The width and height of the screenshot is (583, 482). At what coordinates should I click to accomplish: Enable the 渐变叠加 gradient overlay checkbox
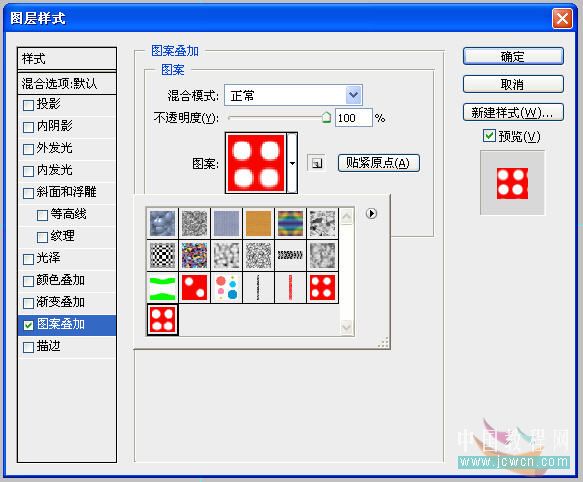tap(28, 303)
